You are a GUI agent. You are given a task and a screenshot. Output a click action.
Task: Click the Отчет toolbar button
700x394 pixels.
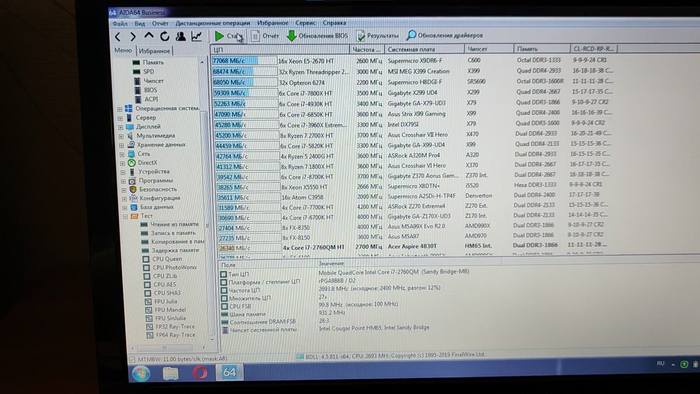[x=264, y=36]
